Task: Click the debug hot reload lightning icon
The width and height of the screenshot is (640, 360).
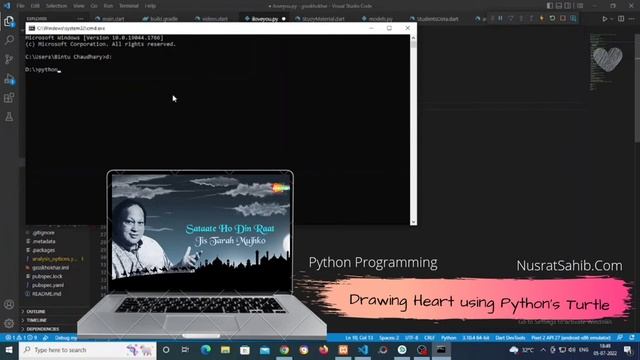Action: tap(542, 18)
